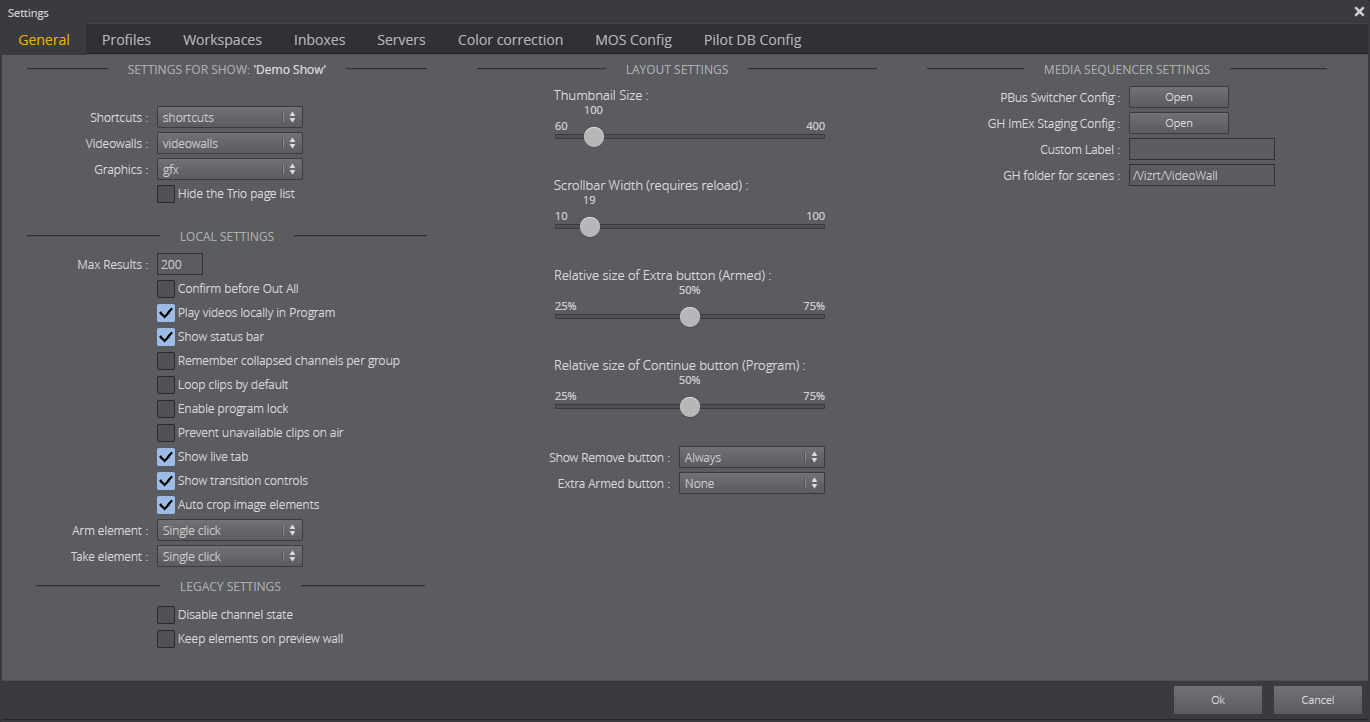Click the Max Results input field
This screenshot has height=722, width=1370.
[x=180, y=264]
